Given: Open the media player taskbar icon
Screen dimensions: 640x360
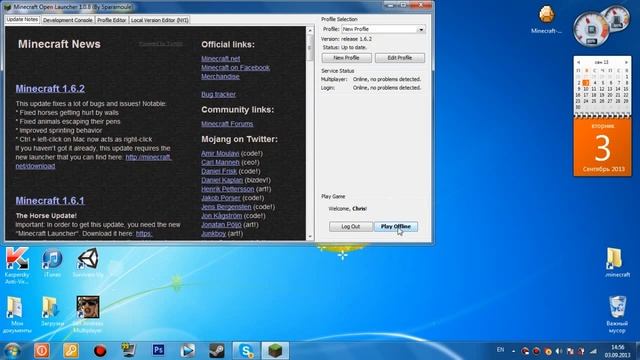Looking at the screenshot, I should pyautogui.click(x=187, y=350).
